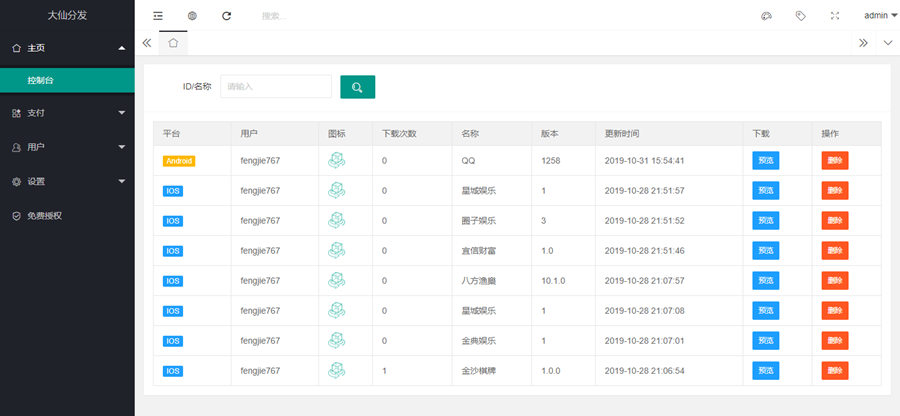Click the app icon in QQ row
The height and width of the screenshot is (416, 900).
(337, 160)
